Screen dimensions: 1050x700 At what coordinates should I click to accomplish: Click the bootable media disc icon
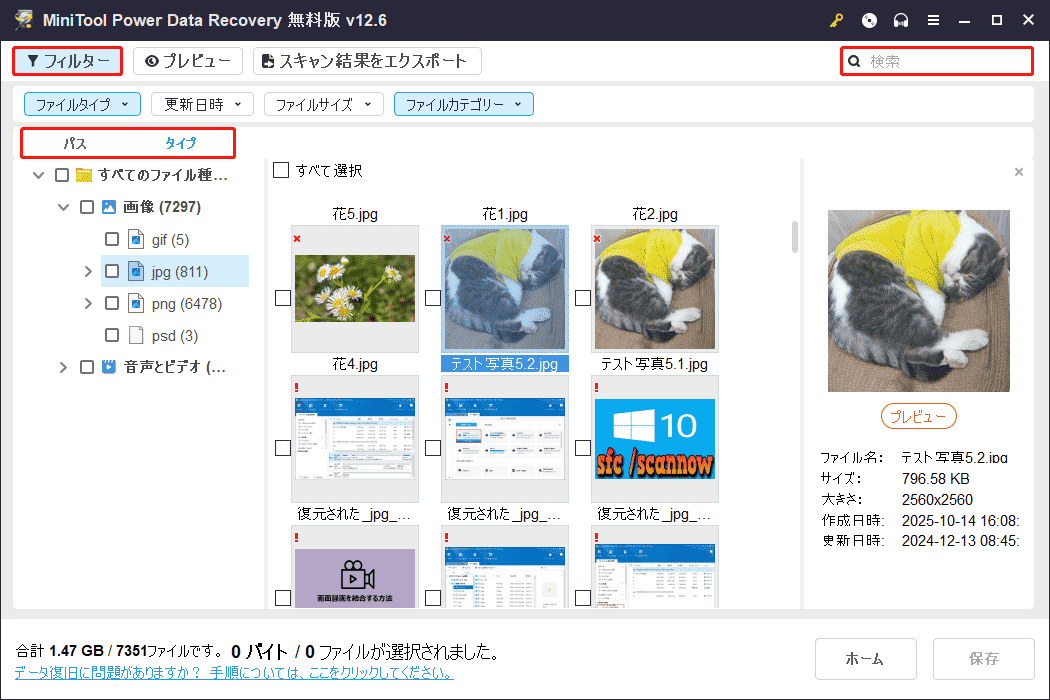[x=869, y=20]
